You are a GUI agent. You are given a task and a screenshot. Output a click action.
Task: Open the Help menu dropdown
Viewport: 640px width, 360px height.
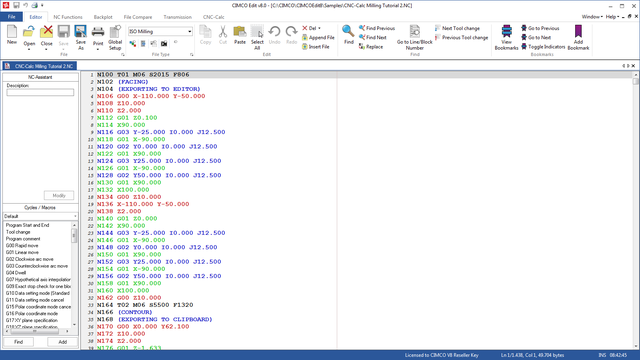tap(612, 17)
